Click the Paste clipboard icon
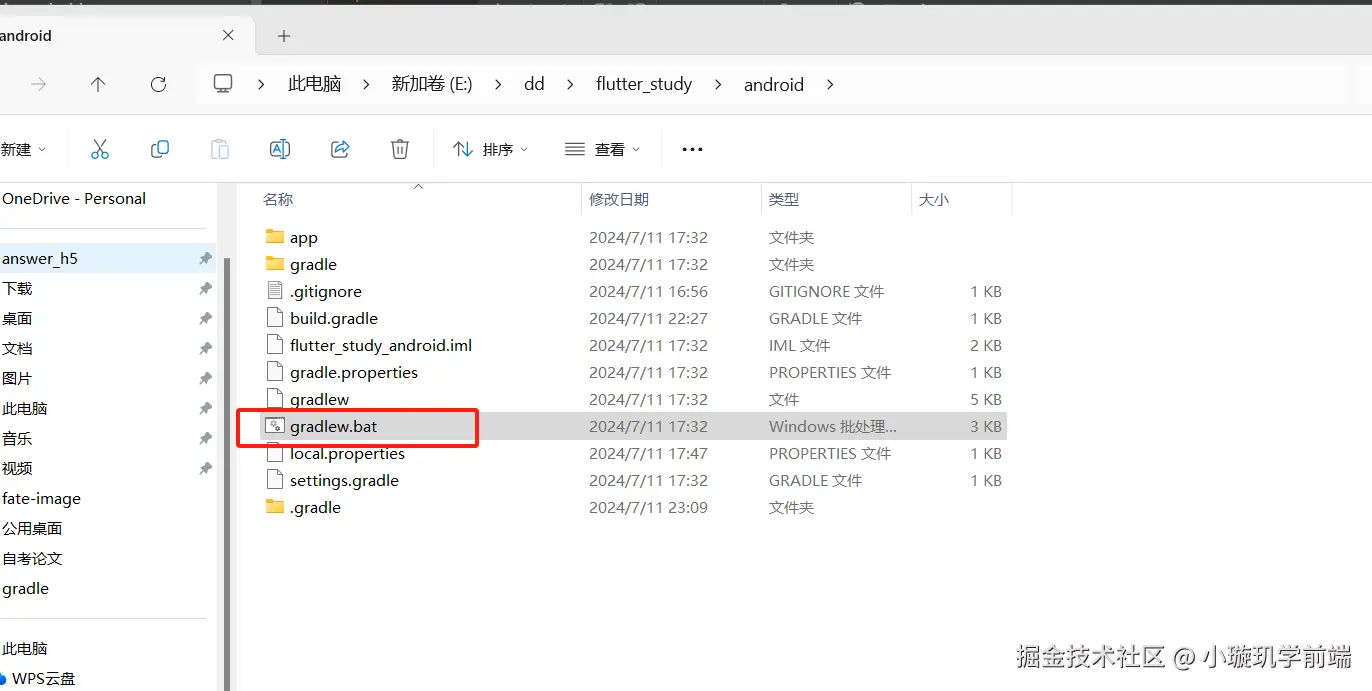Image resolution: width=1372 pixels, height=691 pixels. pos(220,149)
